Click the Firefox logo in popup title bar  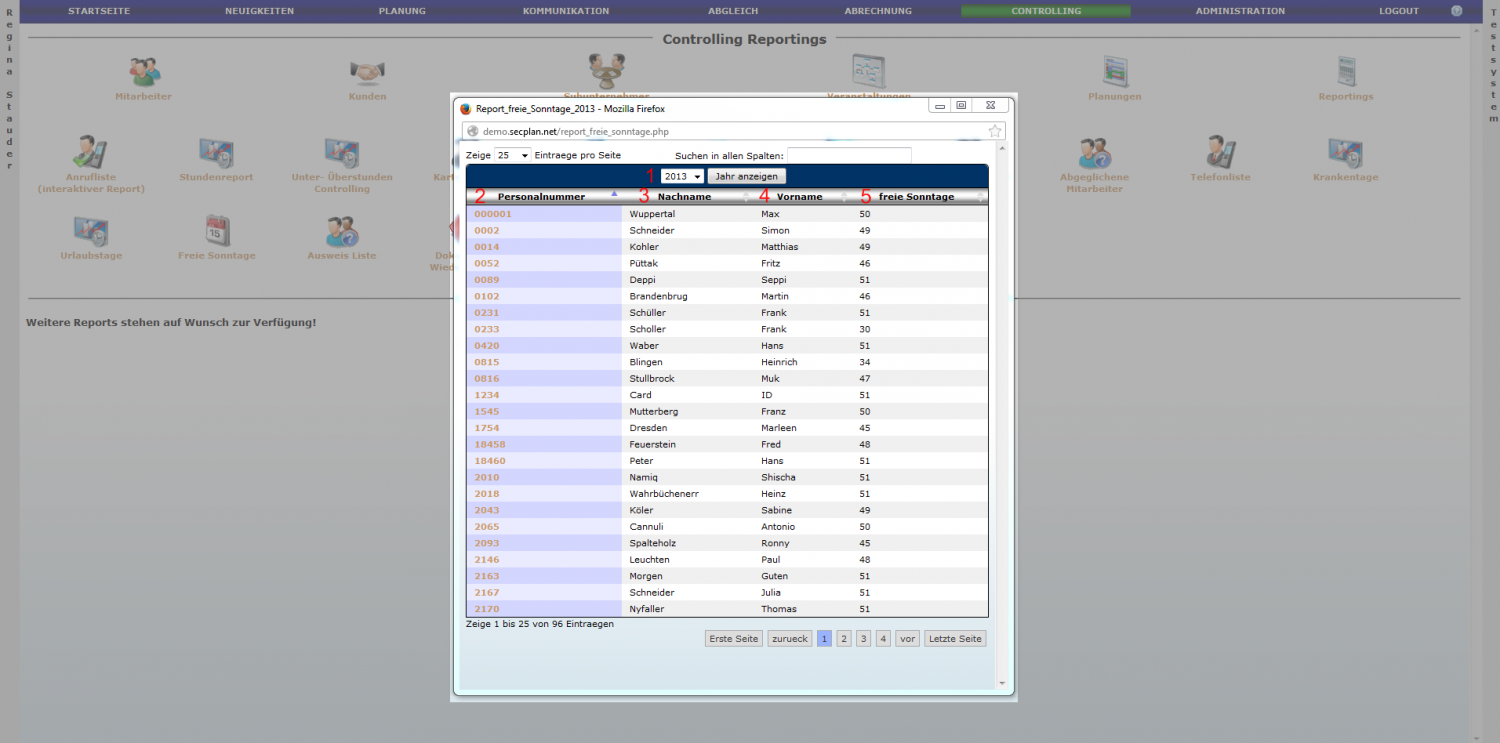pos(465,108)
